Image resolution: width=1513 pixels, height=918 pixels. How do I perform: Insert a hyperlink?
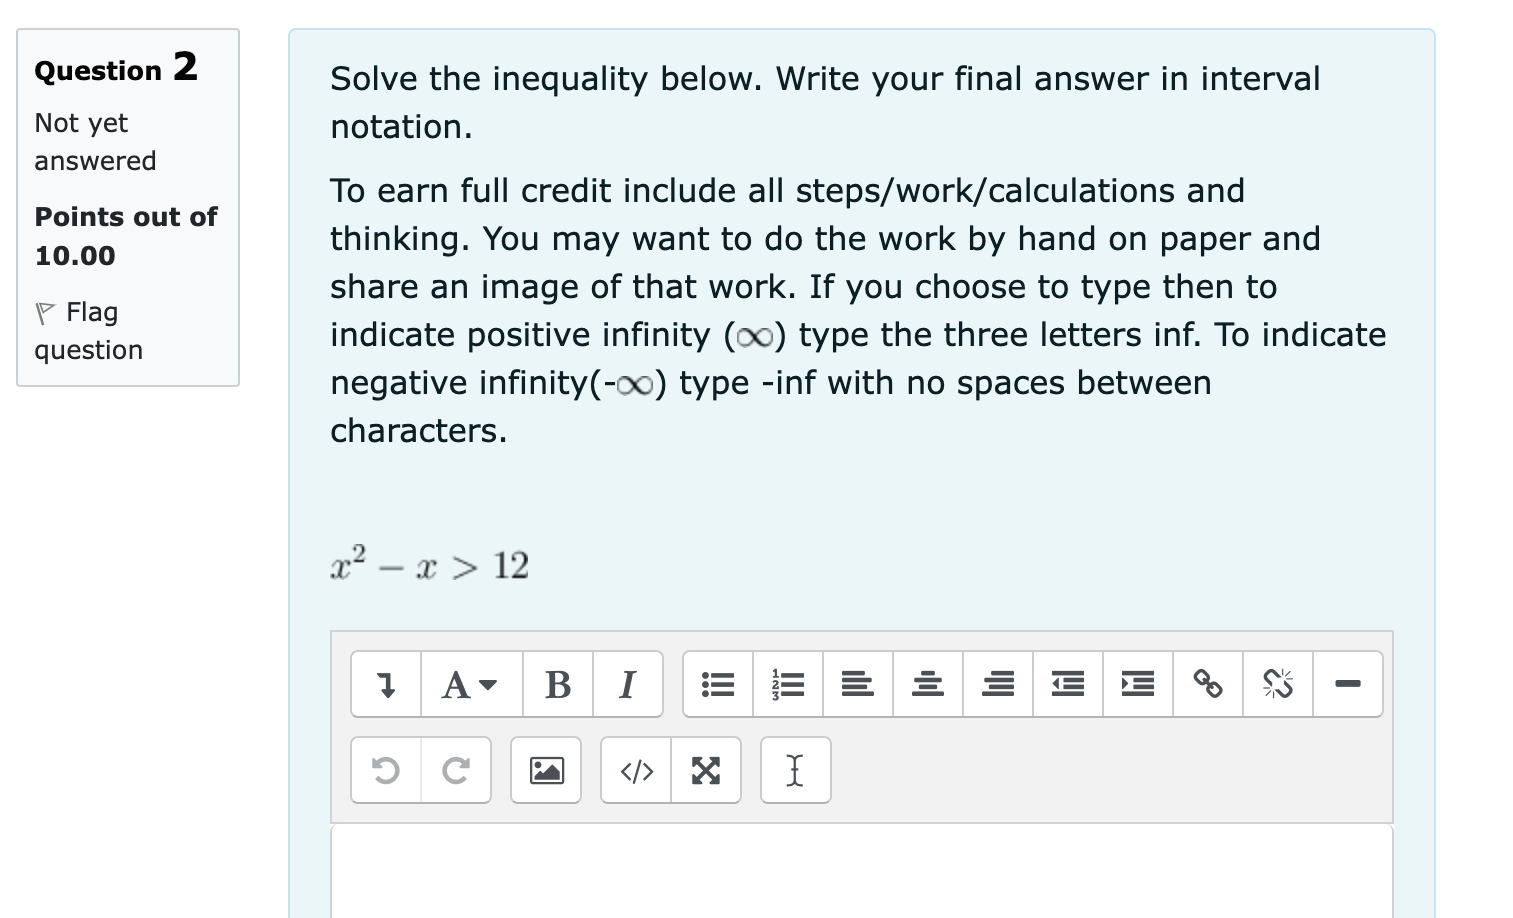[1207, 684]
